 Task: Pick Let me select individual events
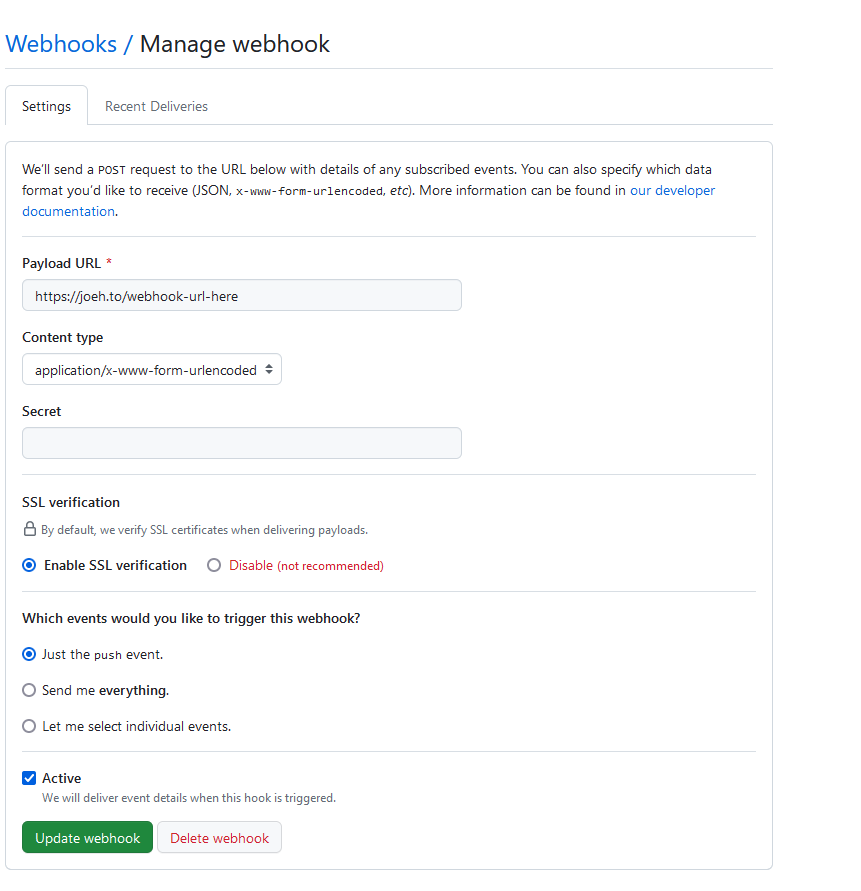[30, 727]
